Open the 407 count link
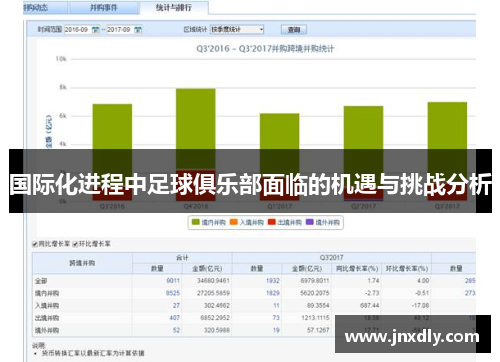The height and width of the screenshot is (362, 500). coord(175,318)
